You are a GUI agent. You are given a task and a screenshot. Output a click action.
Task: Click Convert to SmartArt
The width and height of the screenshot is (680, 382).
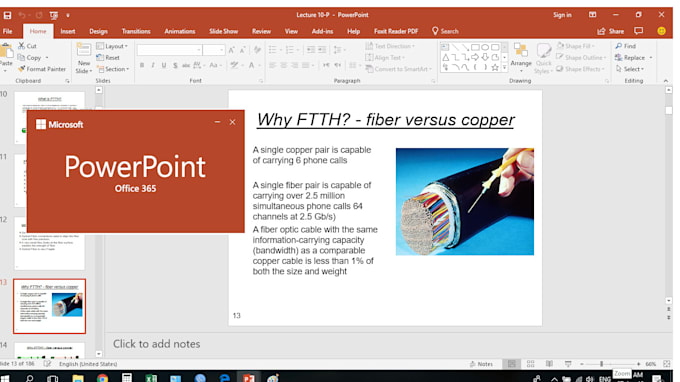pyautogui.click(x=399, y=69)
